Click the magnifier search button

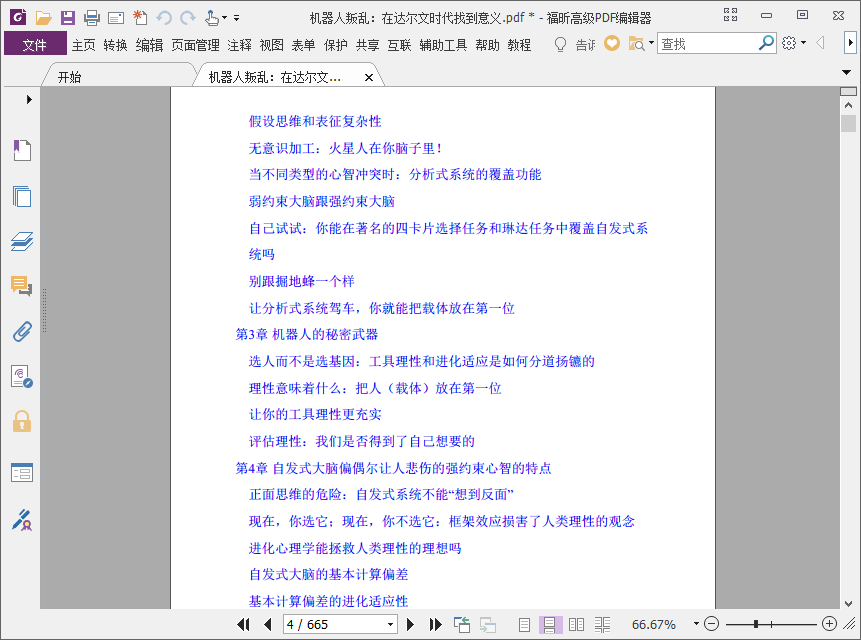767,42
